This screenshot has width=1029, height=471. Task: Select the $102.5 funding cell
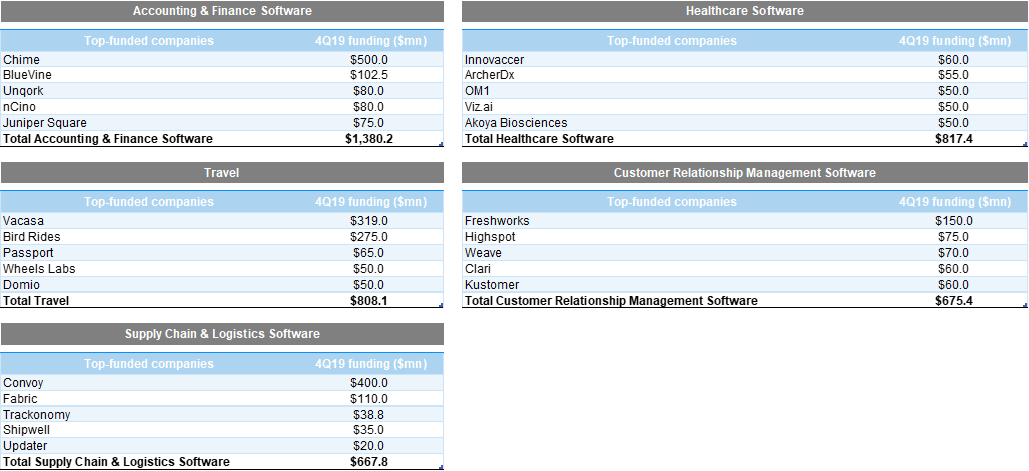pyautogui.click(x=370, y=75)
